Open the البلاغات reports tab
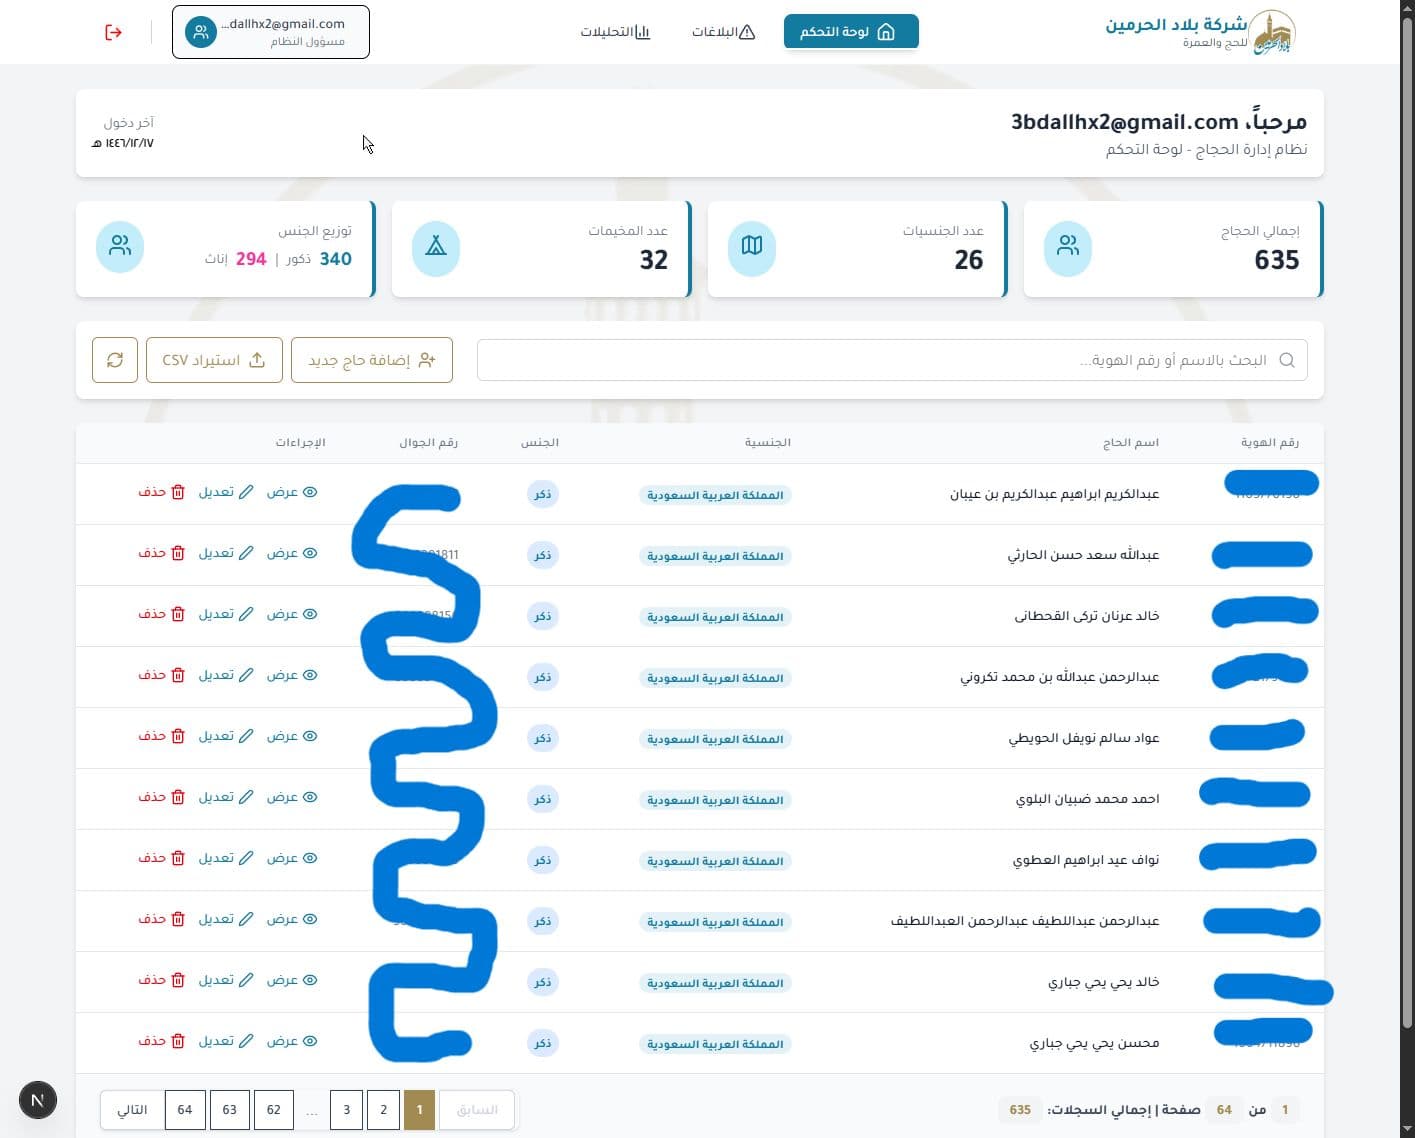Viewport: 1415px width, 1138px height. 723,32
